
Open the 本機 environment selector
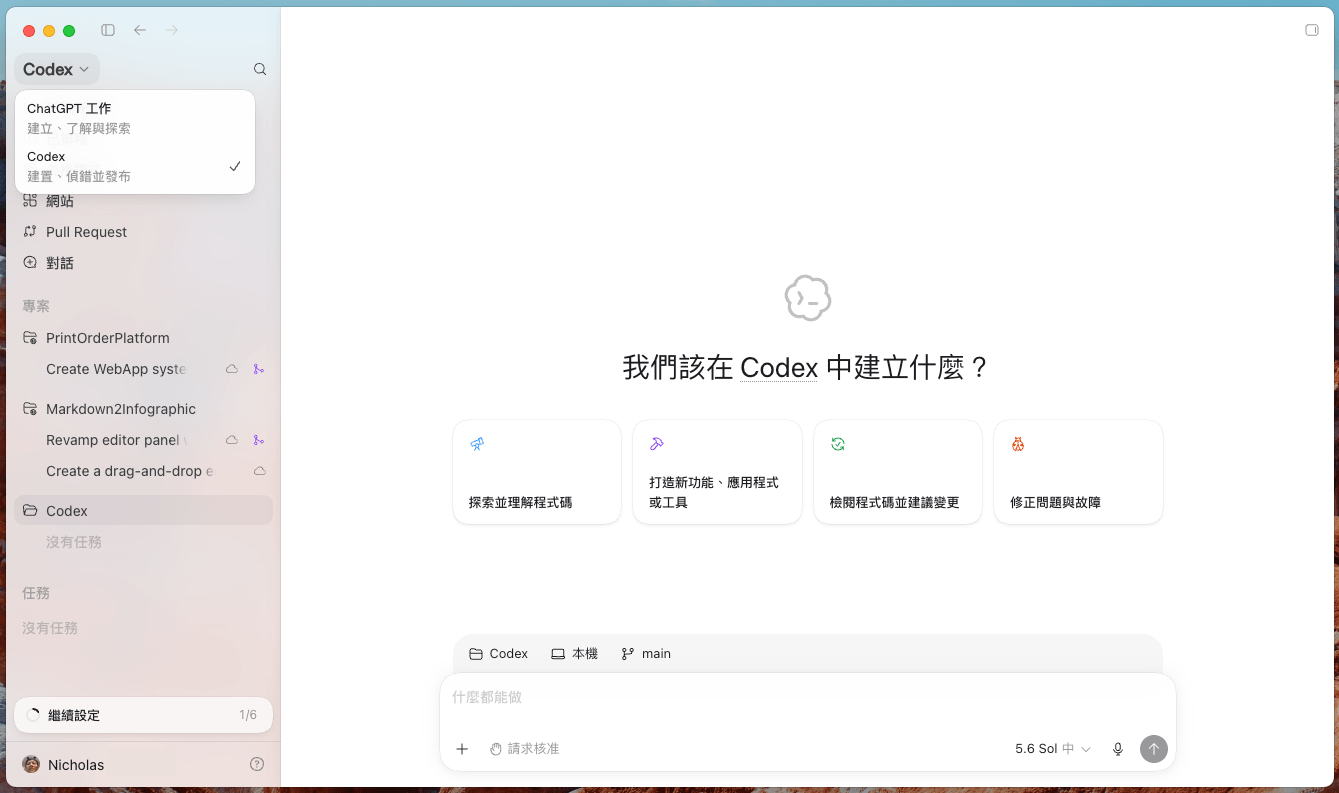point(574,654)
